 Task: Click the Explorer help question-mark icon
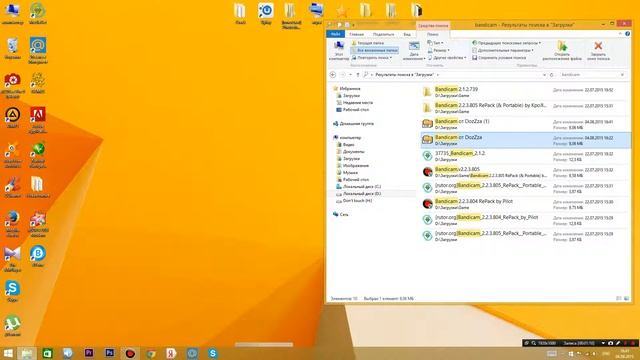point(627,34)
